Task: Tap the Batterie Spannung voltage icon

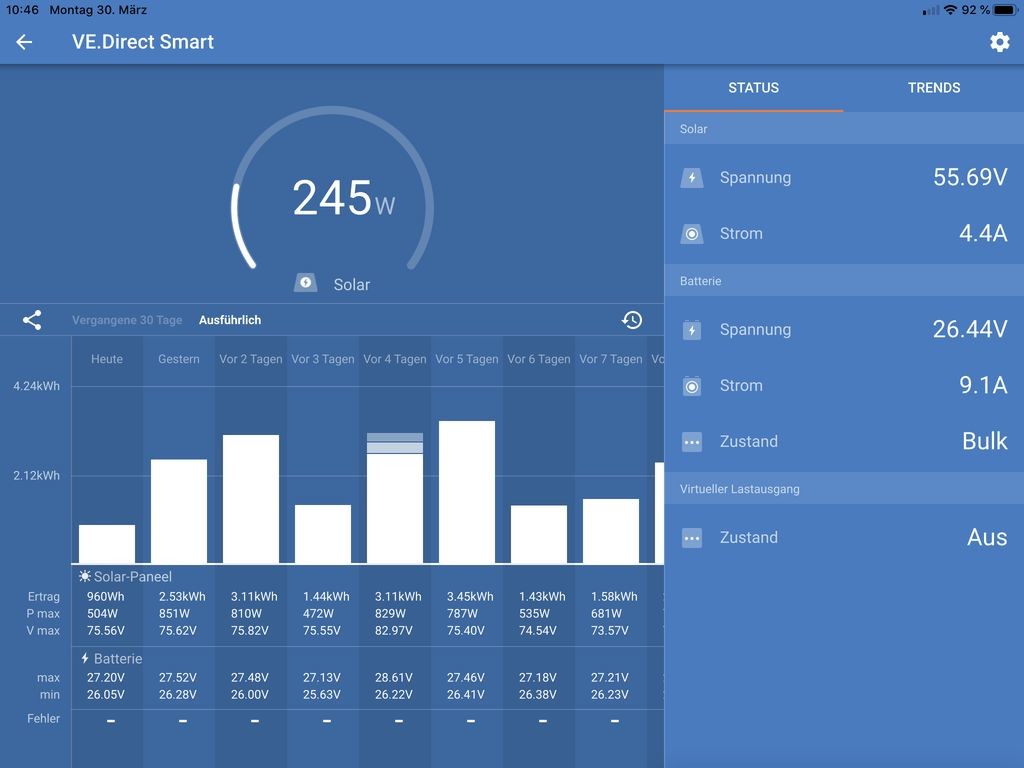Action: 692,330
